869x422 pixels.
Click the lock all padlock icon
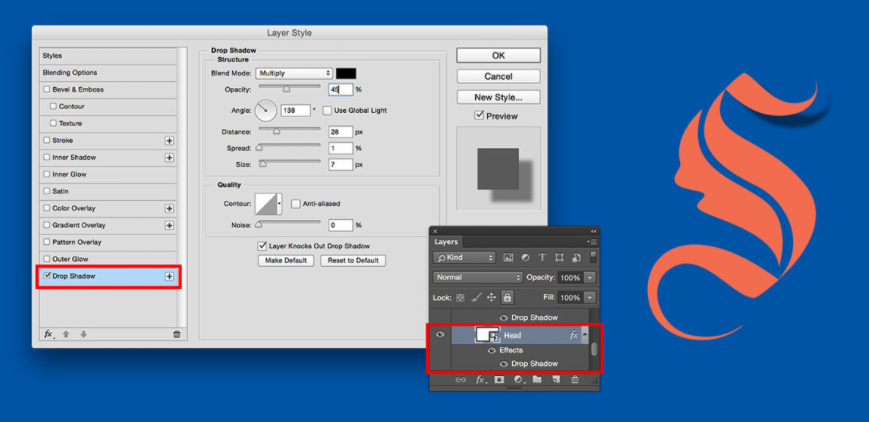point(507,297)
